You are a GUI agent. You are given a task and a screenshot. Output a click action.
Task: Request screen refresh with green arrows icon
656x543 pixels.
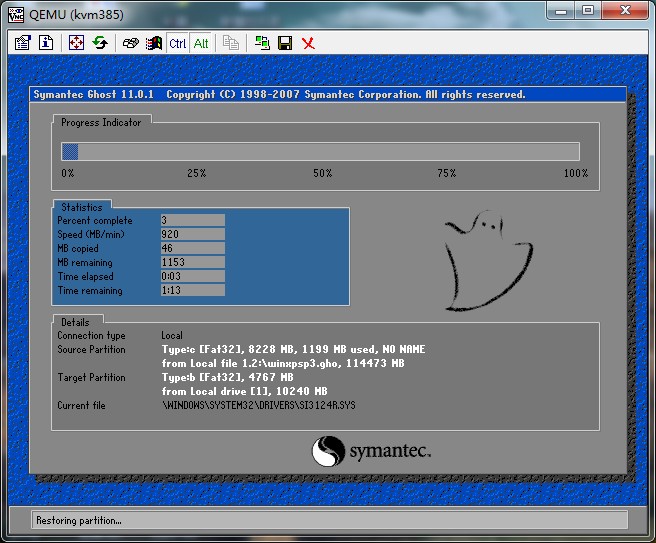[100, 43]
